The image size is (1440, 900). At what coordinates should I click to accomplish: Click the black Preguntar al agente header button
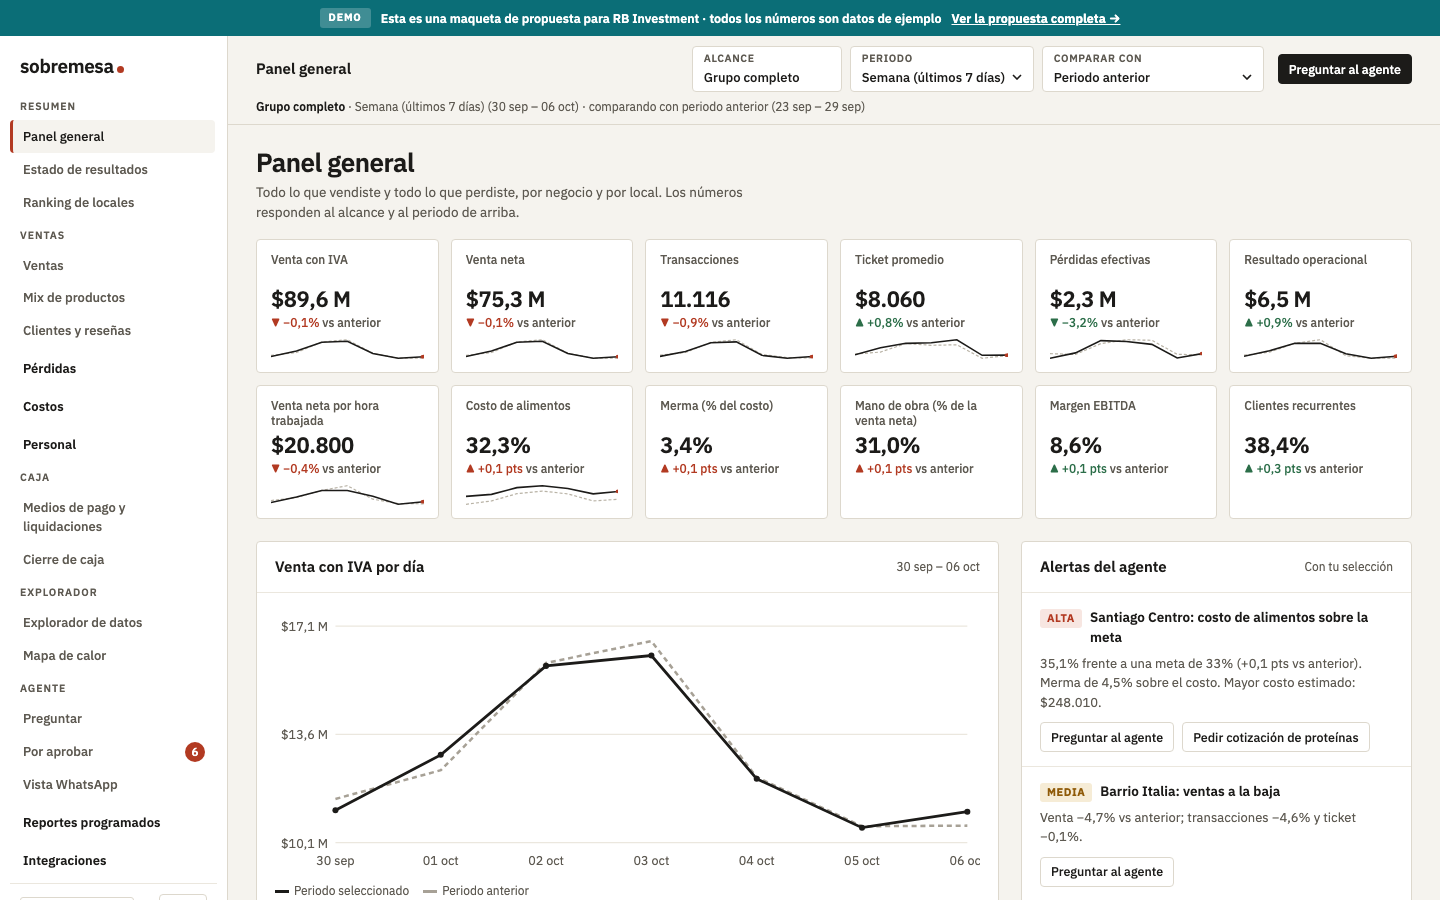[1345, 69]
